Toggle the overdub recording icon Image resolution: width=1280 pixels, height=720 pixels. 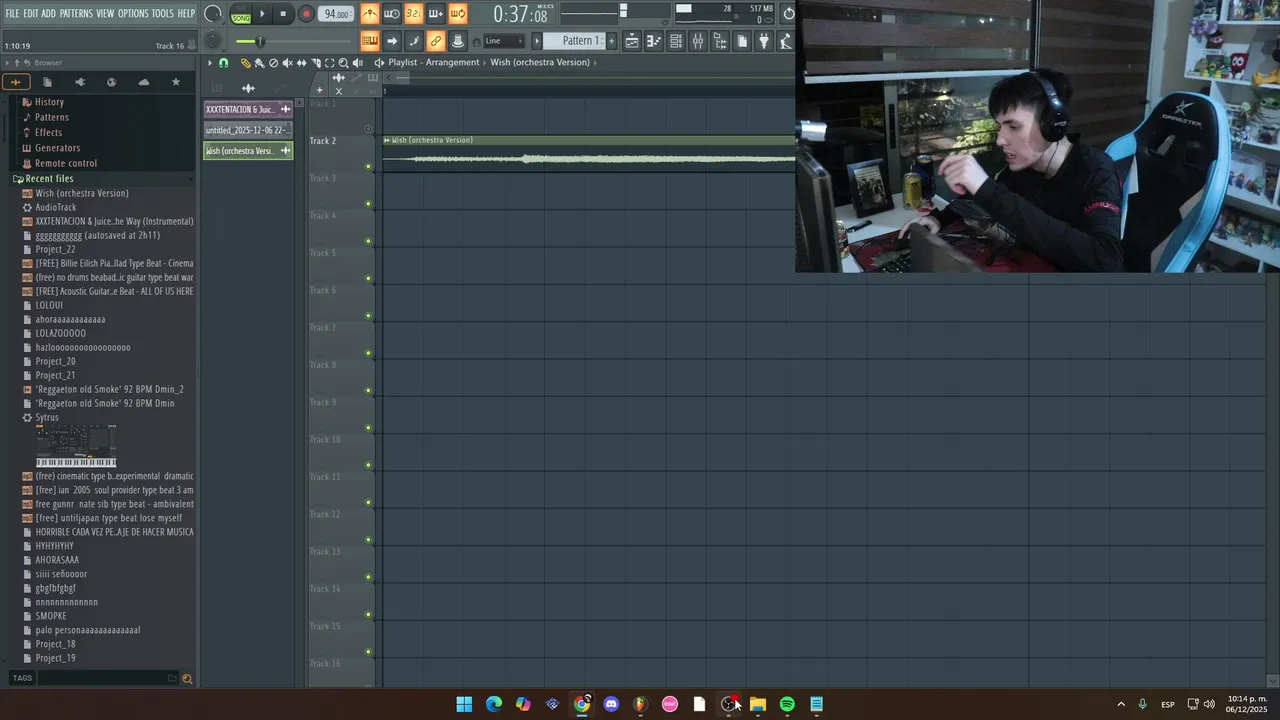[x=435, y=14]
